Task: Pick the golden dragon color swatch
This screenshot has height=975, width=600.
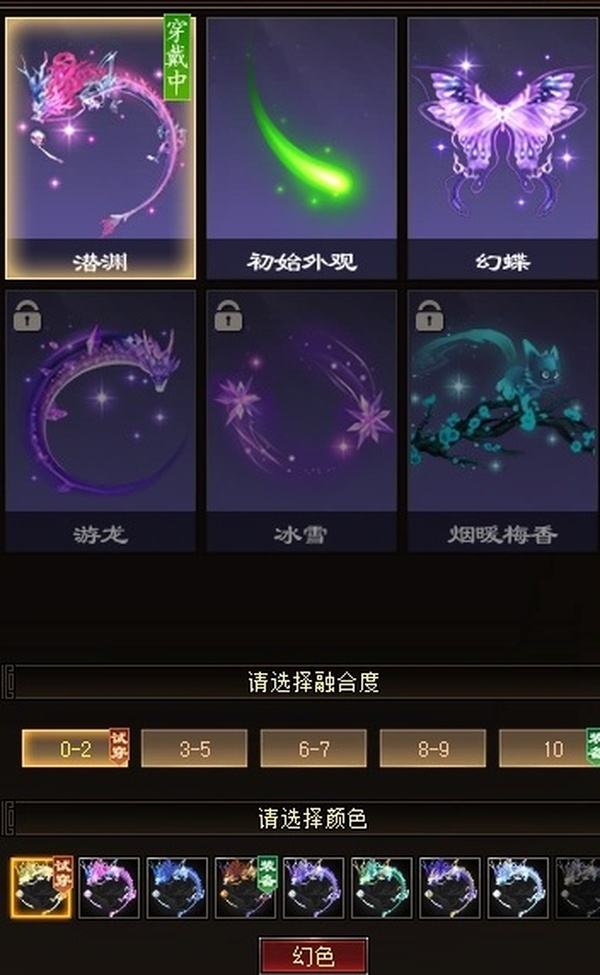Action: (41, 887)
